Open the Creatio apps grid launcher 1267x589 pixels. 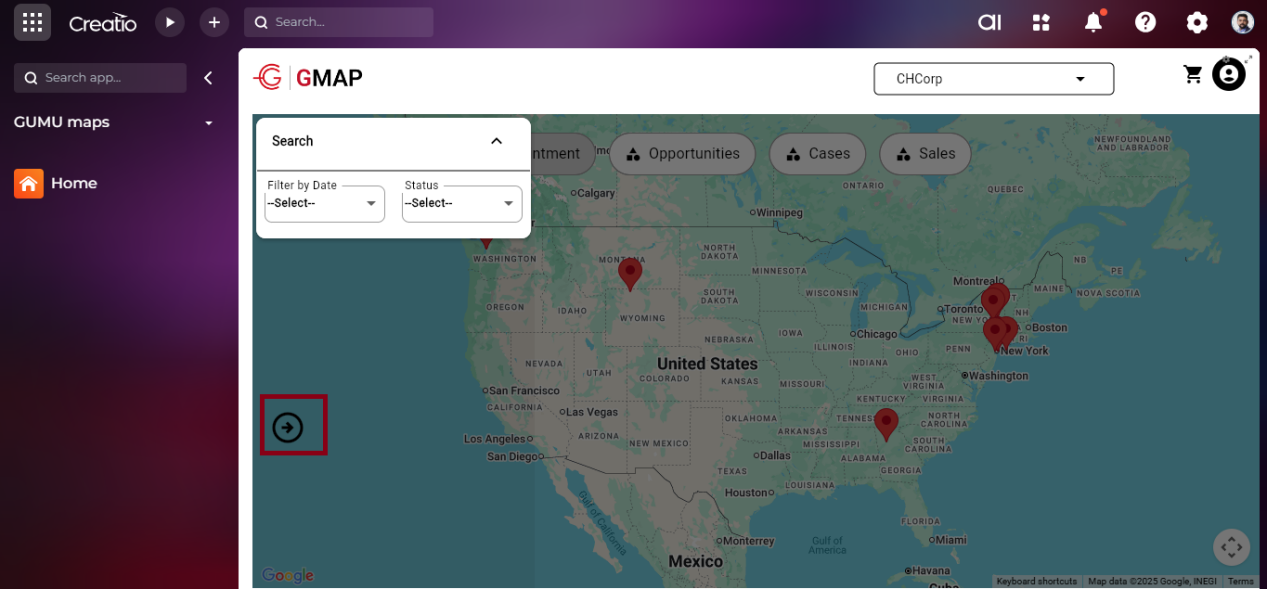click(x=32, y=22)
